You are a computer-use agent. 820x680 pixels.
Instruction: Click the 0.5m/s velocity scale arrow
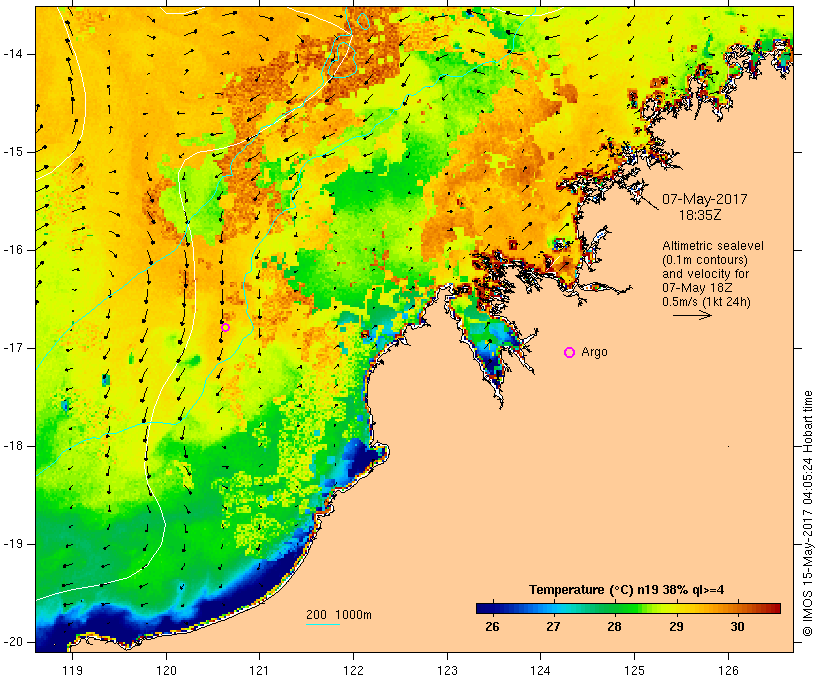(x=692, y=315)
